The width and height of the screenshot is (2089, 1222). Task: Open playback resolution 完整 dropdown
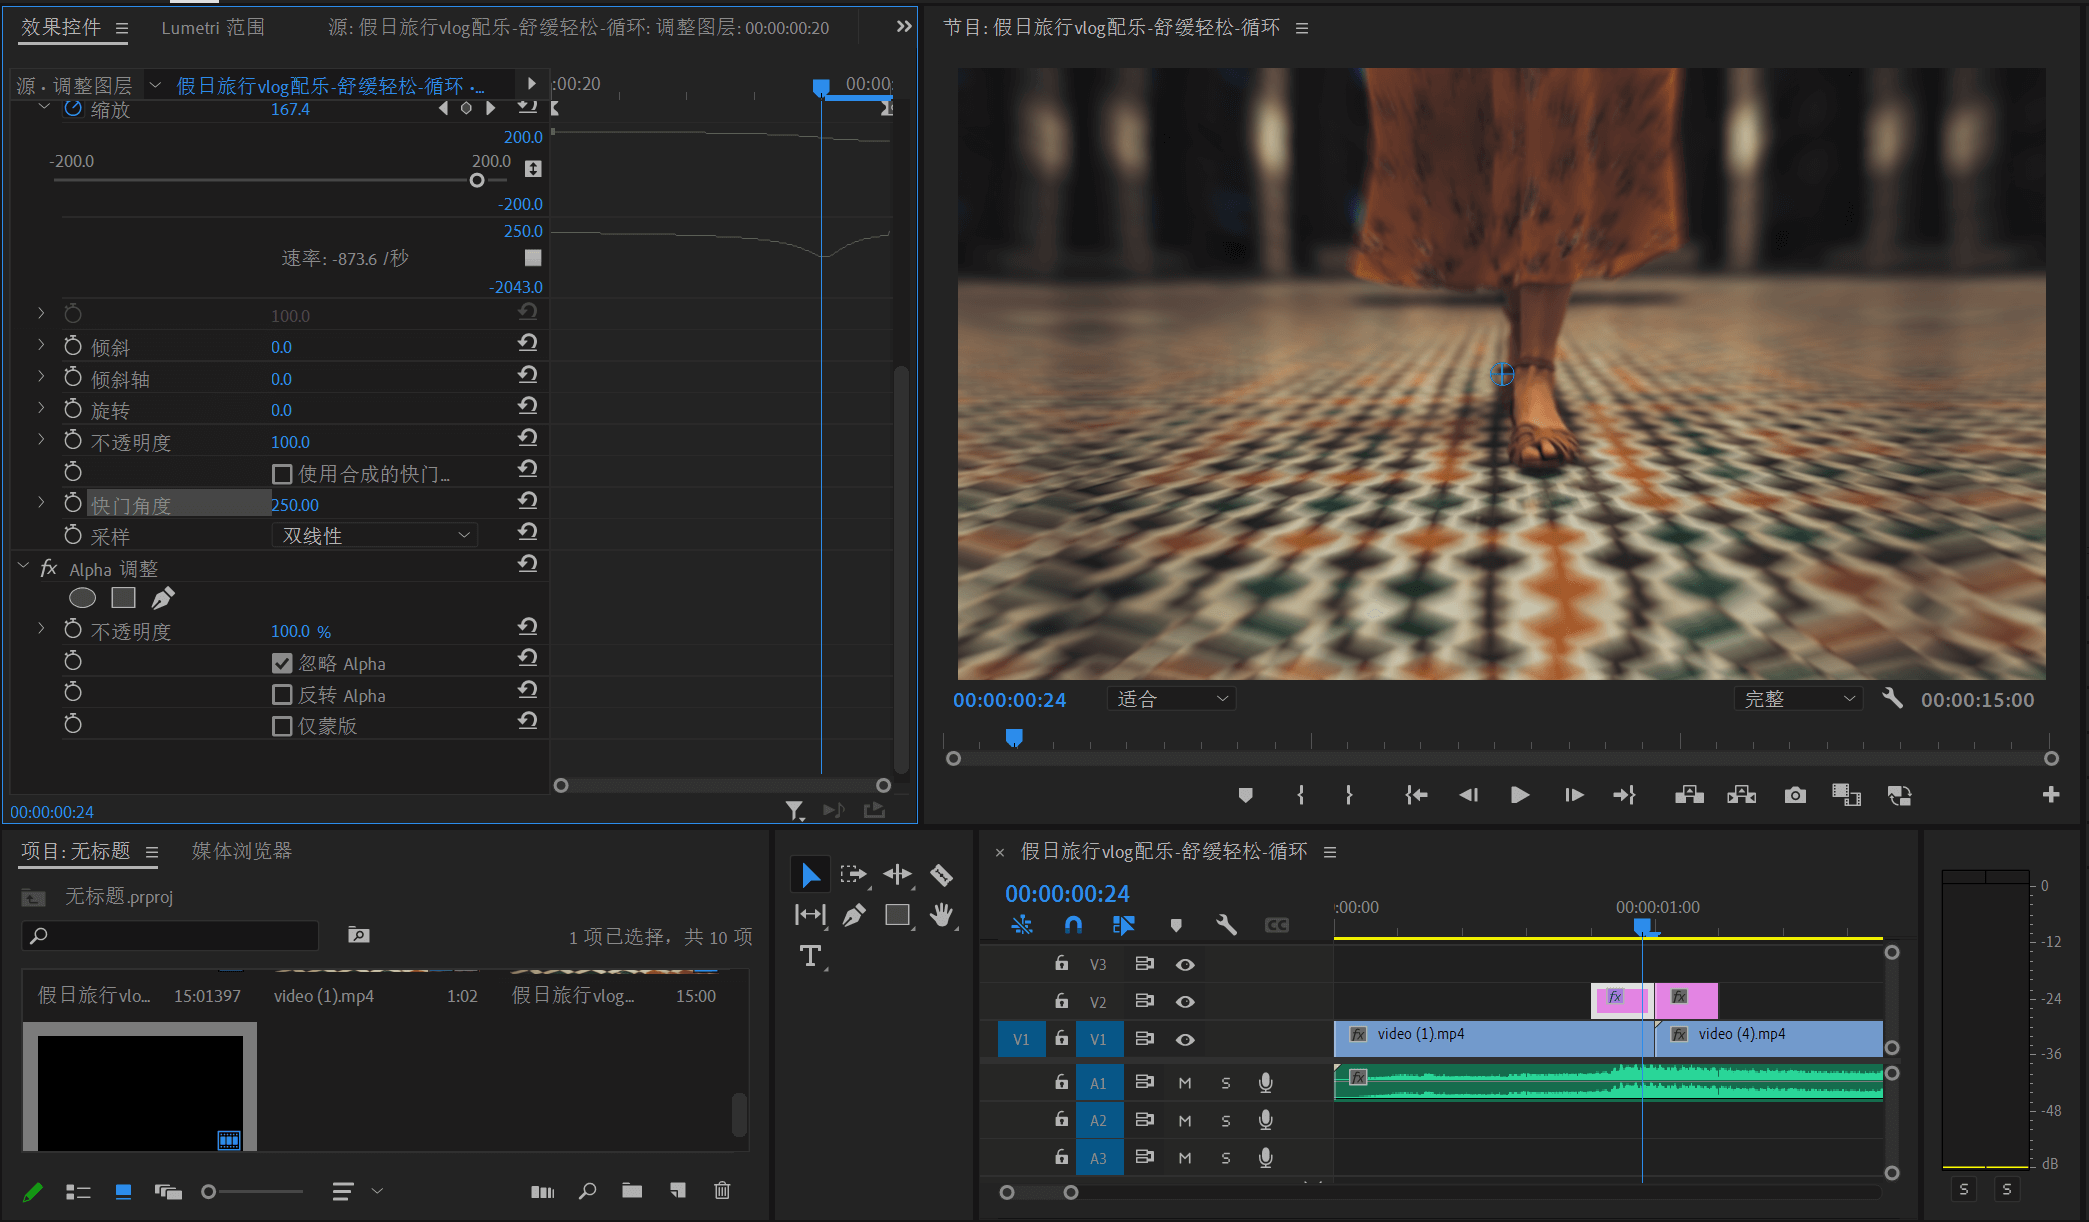point(1798,698)
